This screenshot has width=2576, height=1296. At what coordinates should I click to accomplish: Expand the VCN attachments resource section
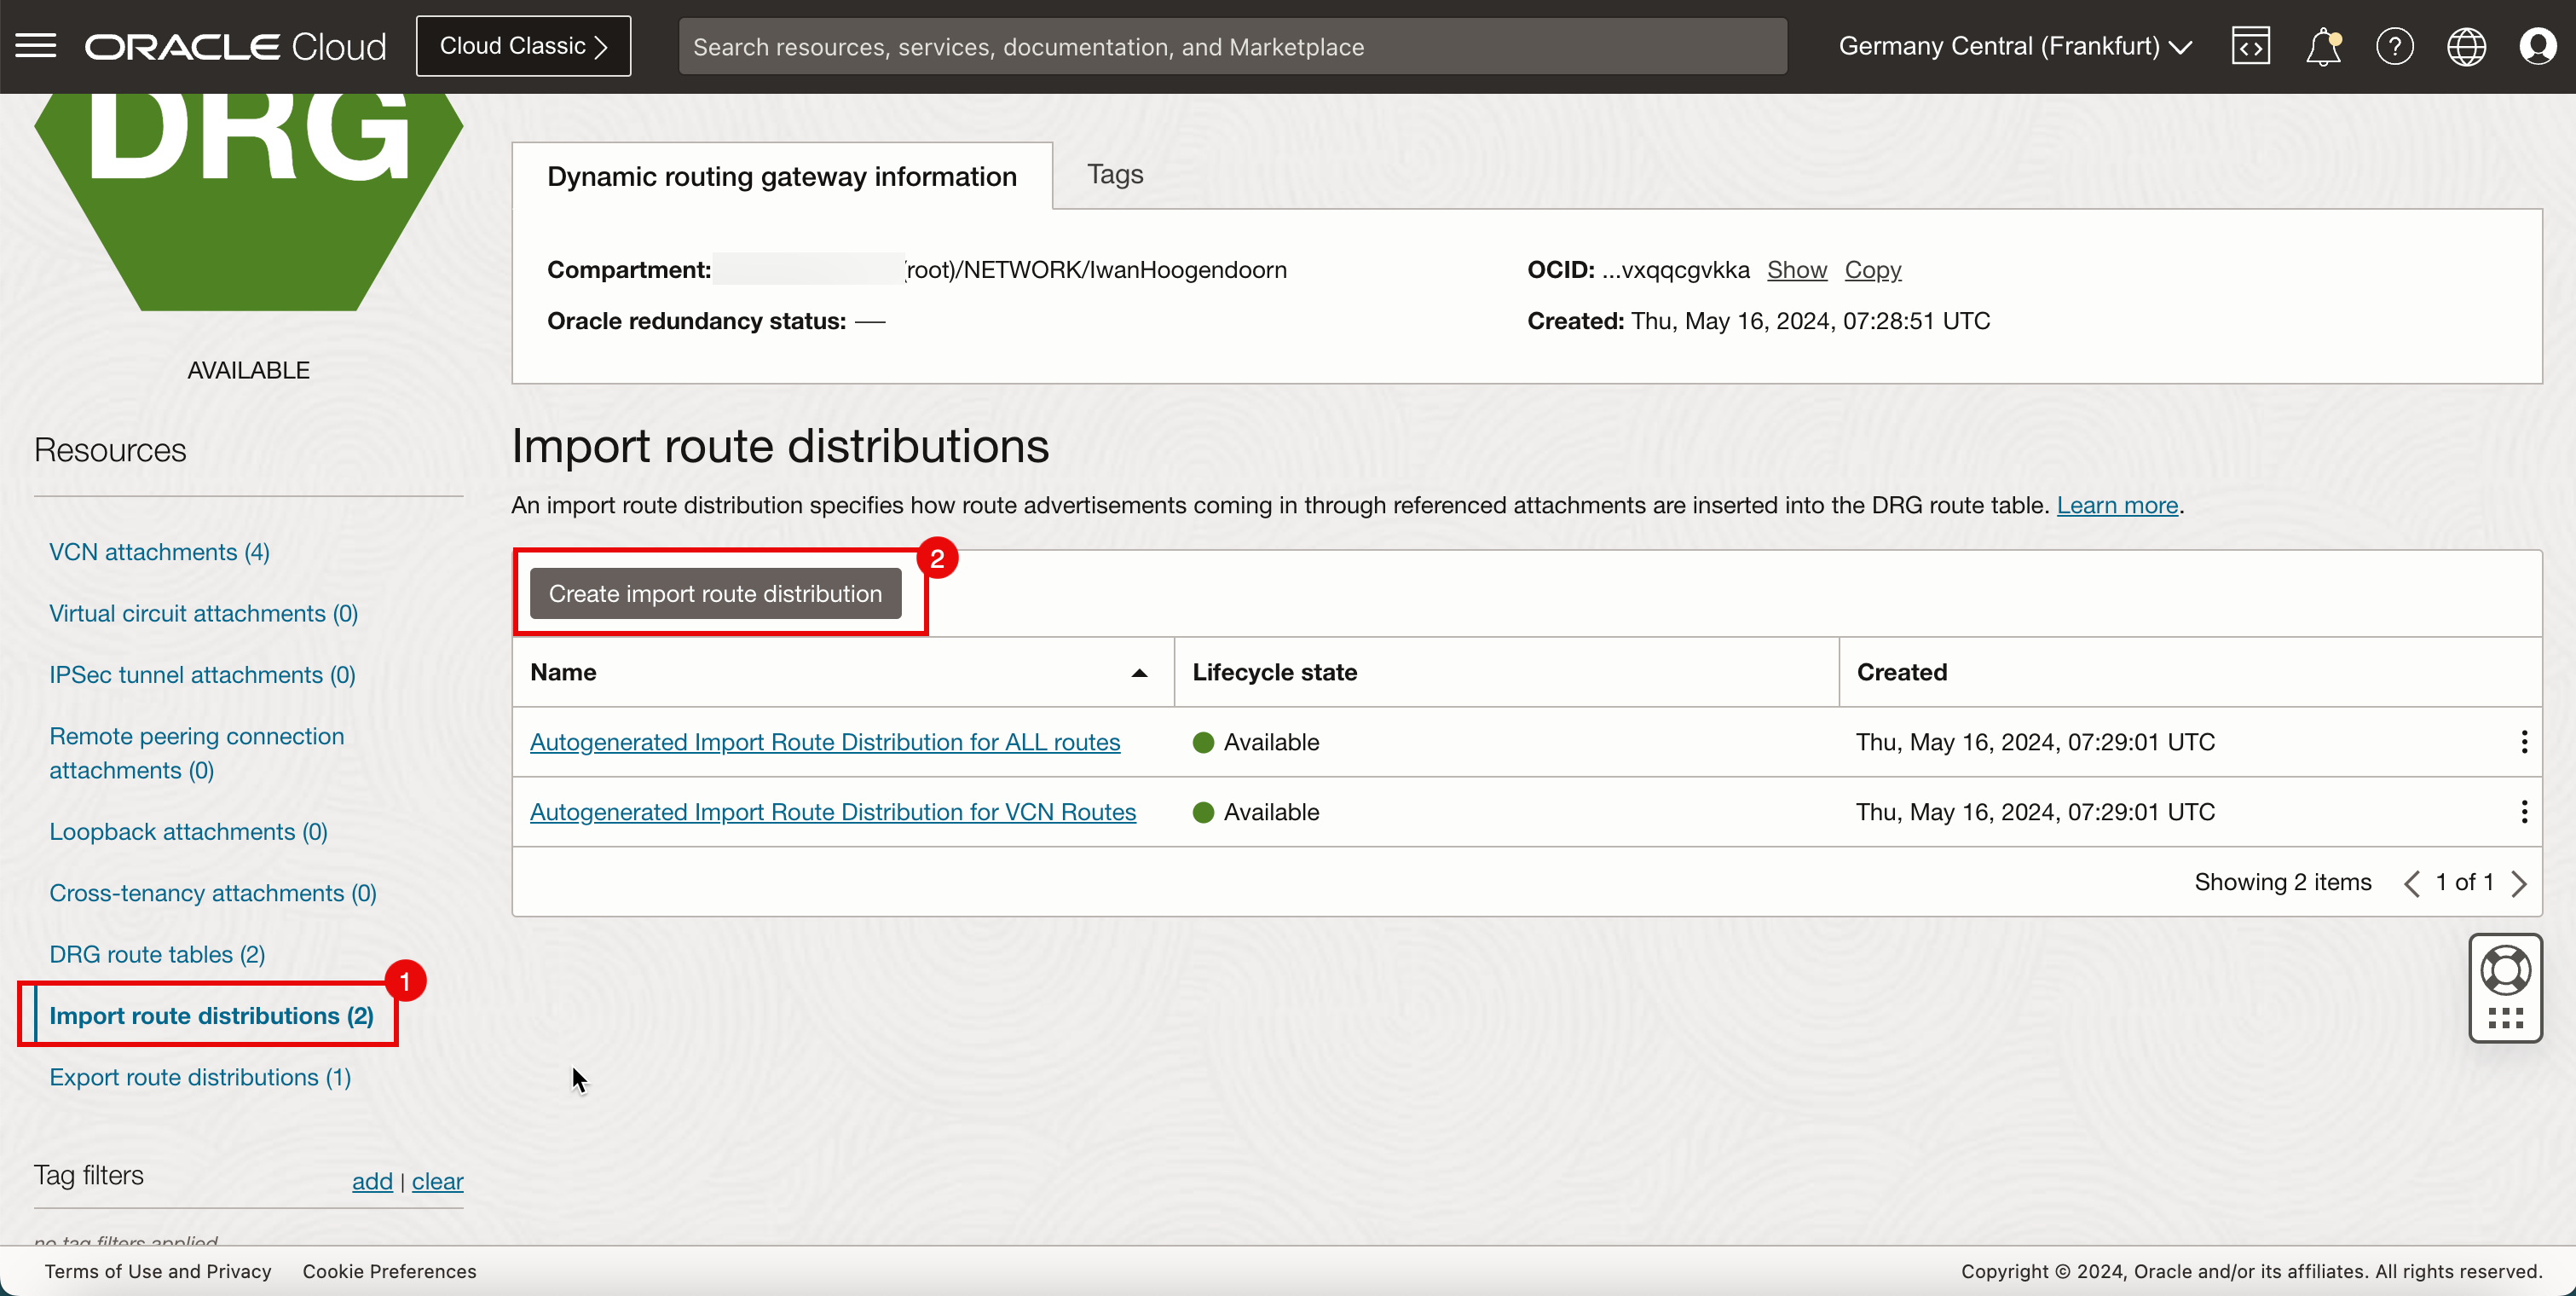point(159,551)
